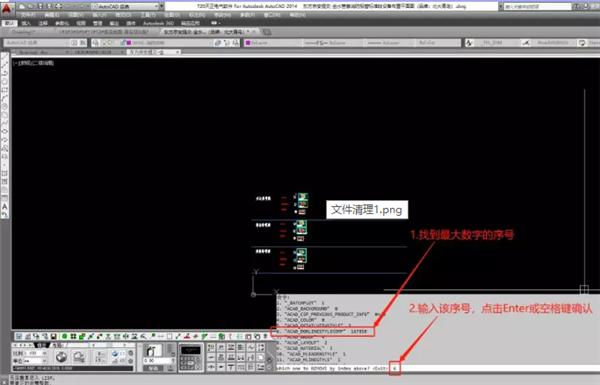Click the "ACAD_COLOR" command history line
Image resolution: width=600 pixels, height=385 pixels.
click(301, 320)
